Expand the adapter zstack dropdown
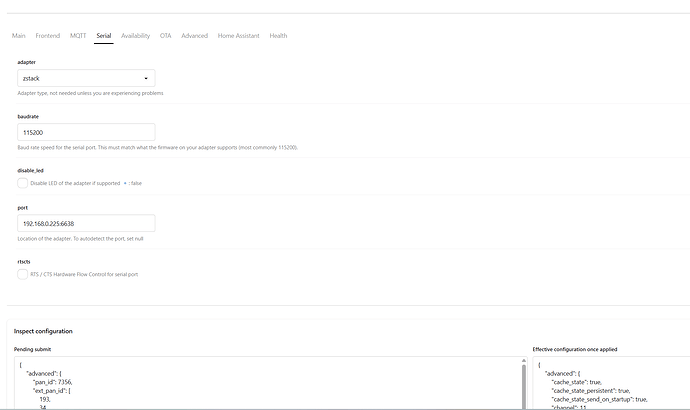The height and width of the screenshot is (410, 690). [86, 78]
